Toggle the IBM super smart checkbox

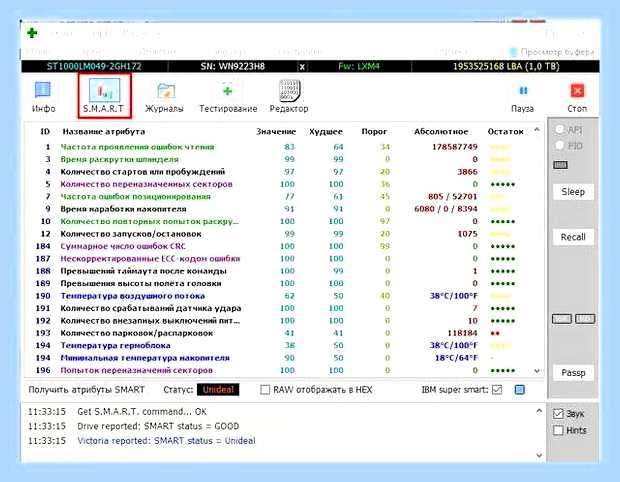tap(497, 390)
